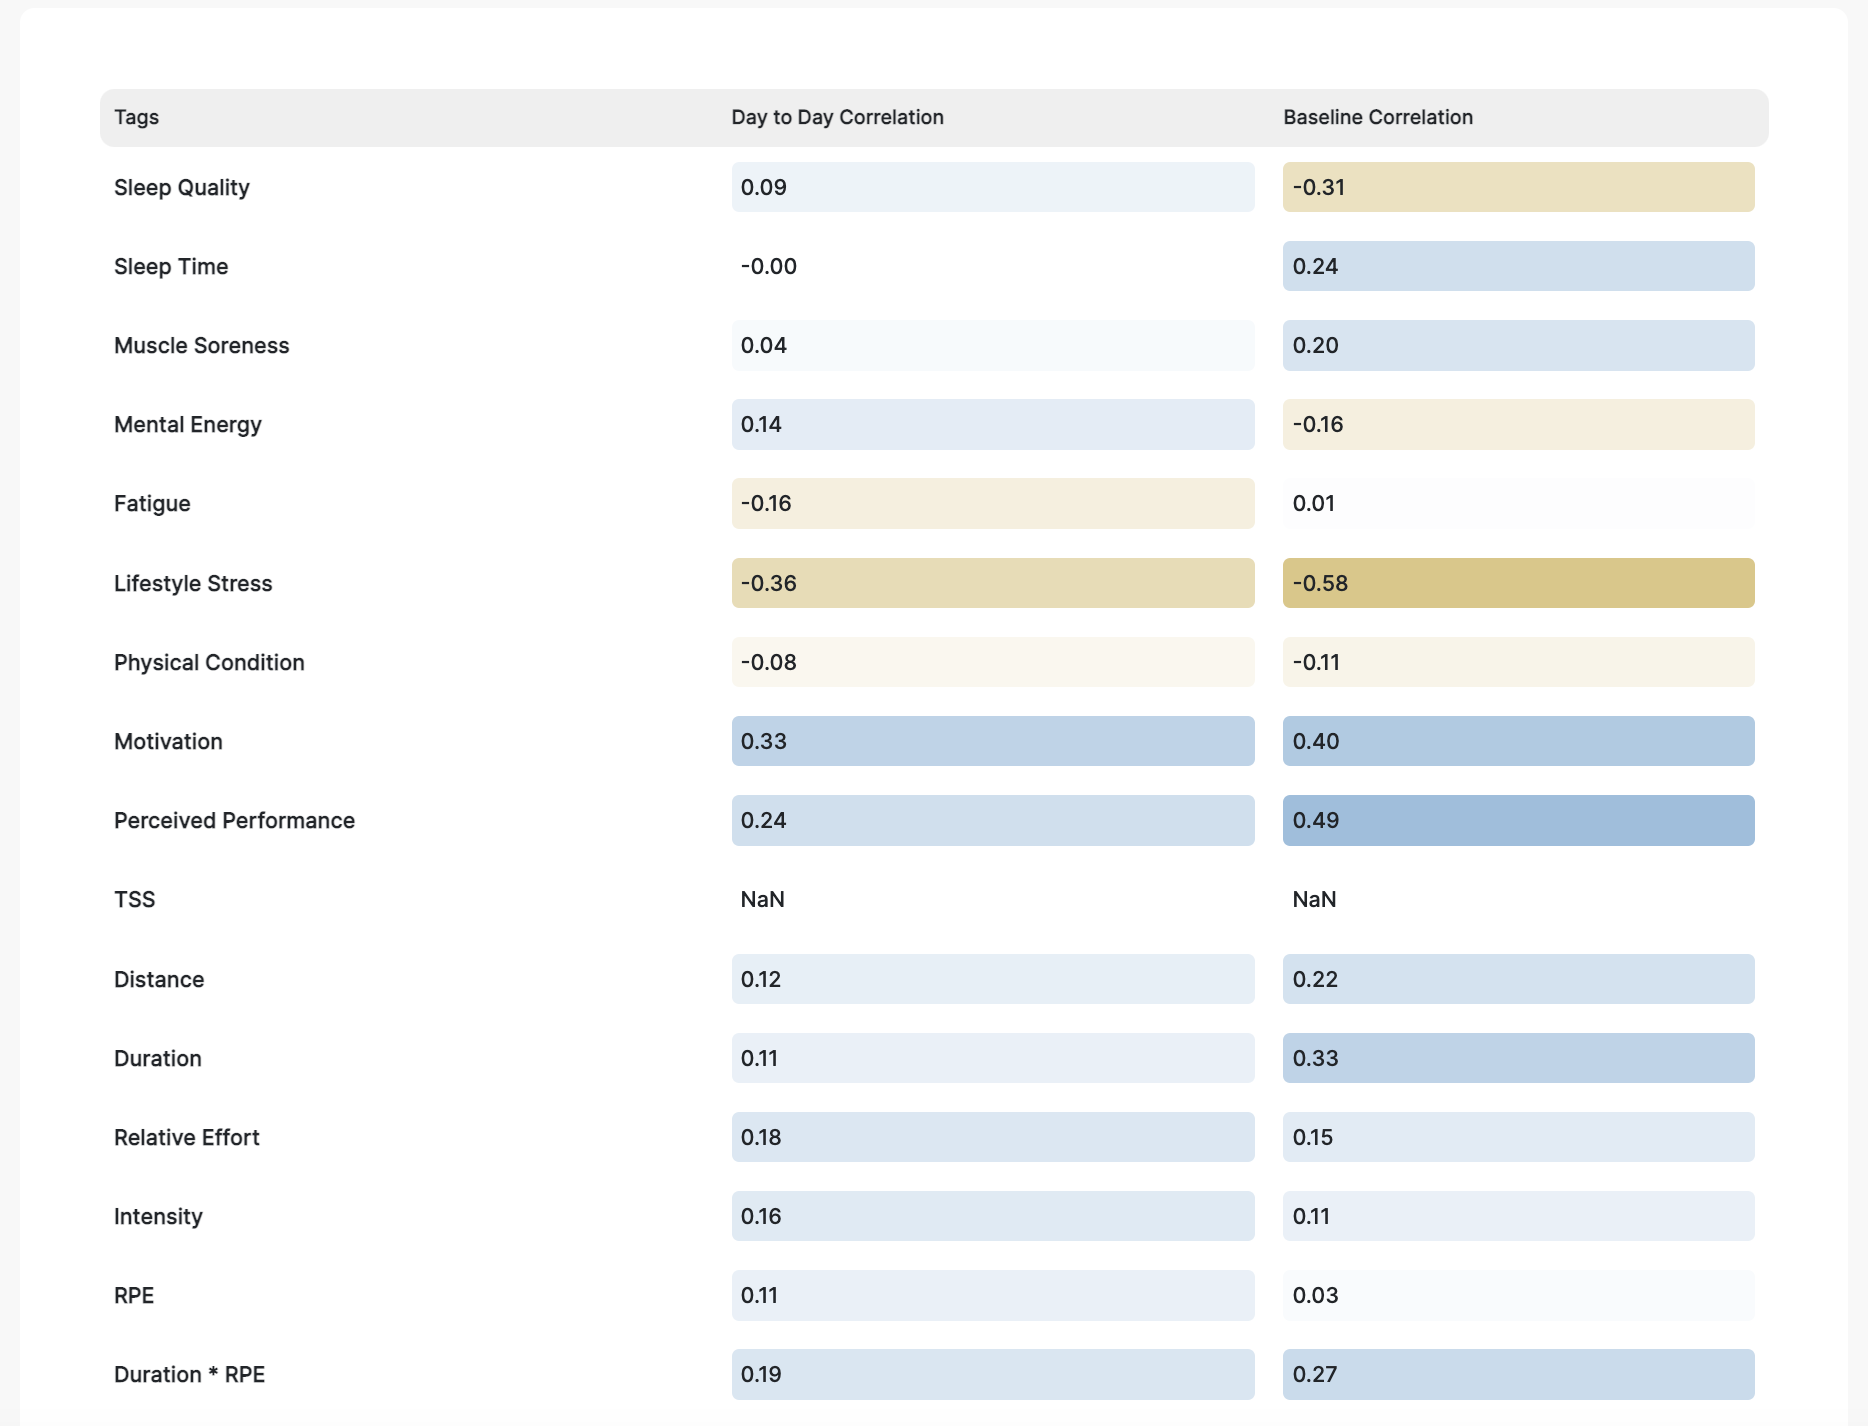This screenshot has width=1868, height=1426.
Task: Select the Relative Effort row label
Action: 186,1137
